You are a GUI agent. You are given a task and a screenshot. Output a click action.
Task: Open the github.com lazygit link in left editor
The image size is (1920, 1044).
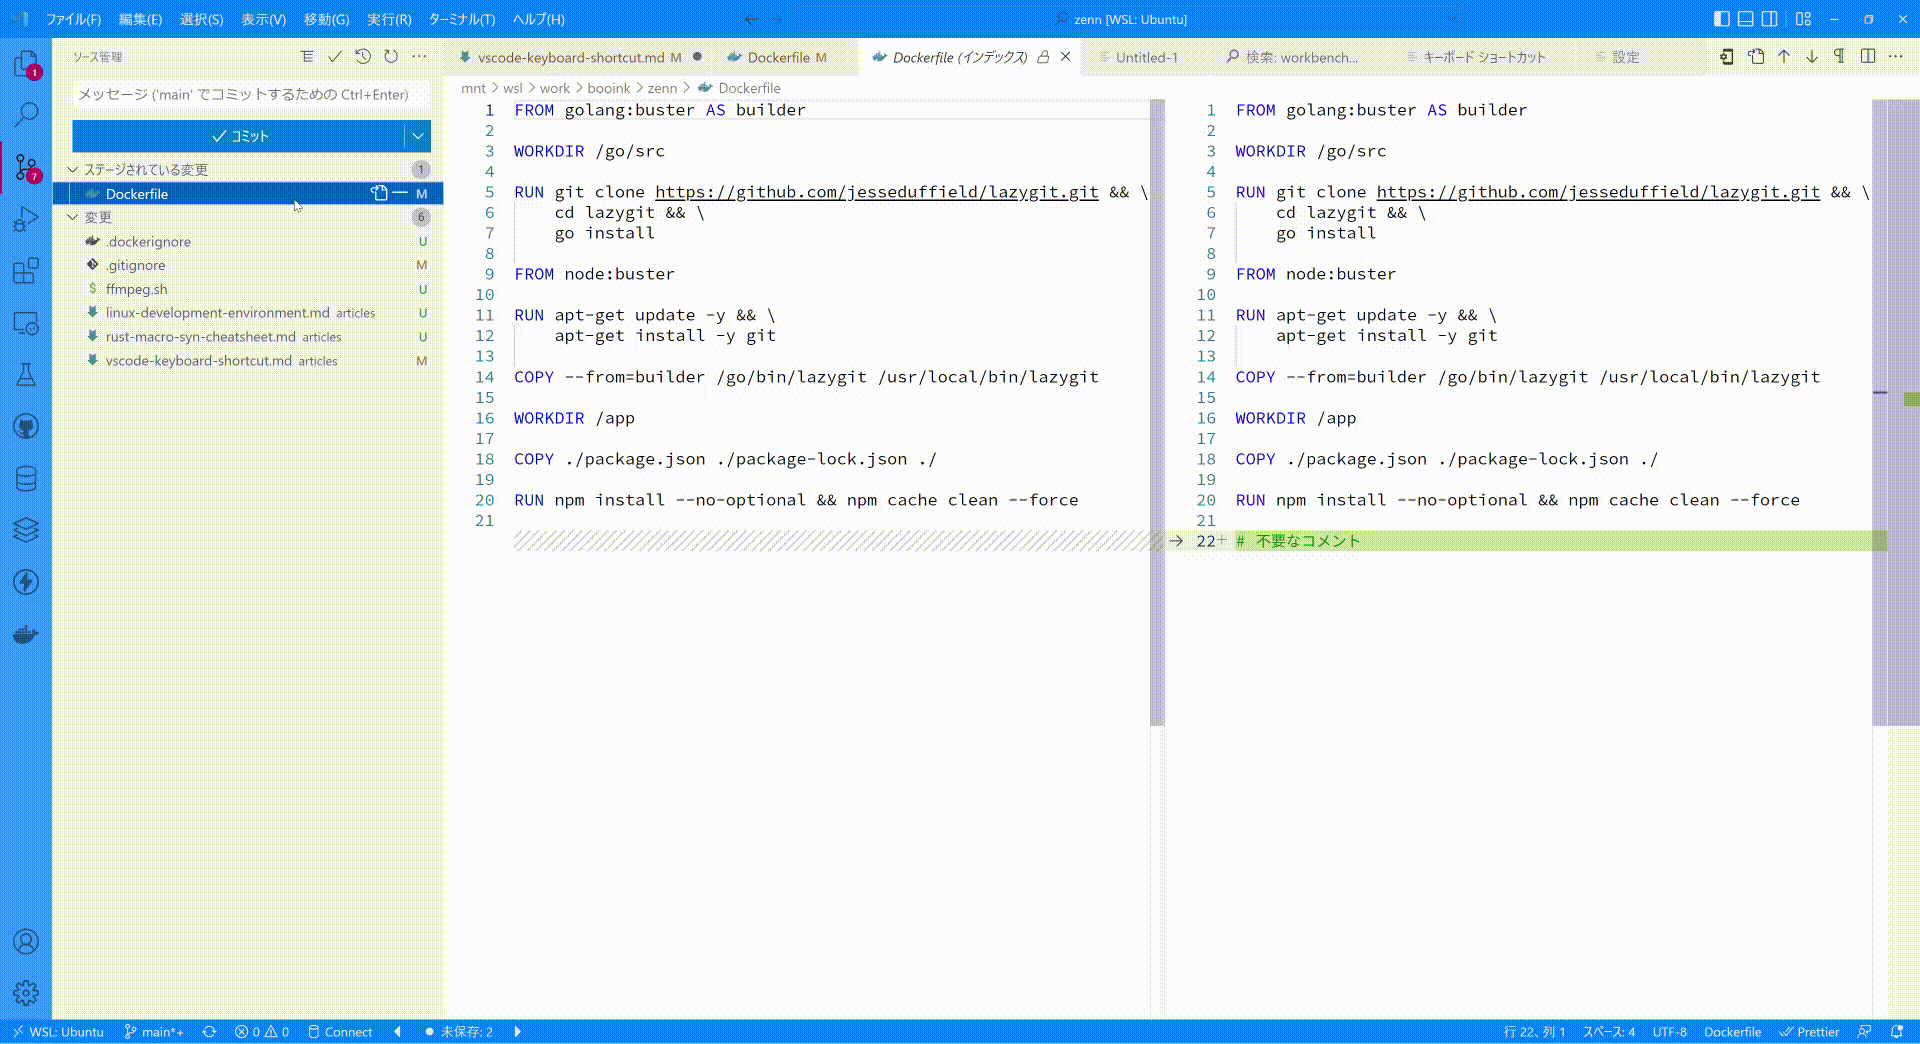click(876, 192)
